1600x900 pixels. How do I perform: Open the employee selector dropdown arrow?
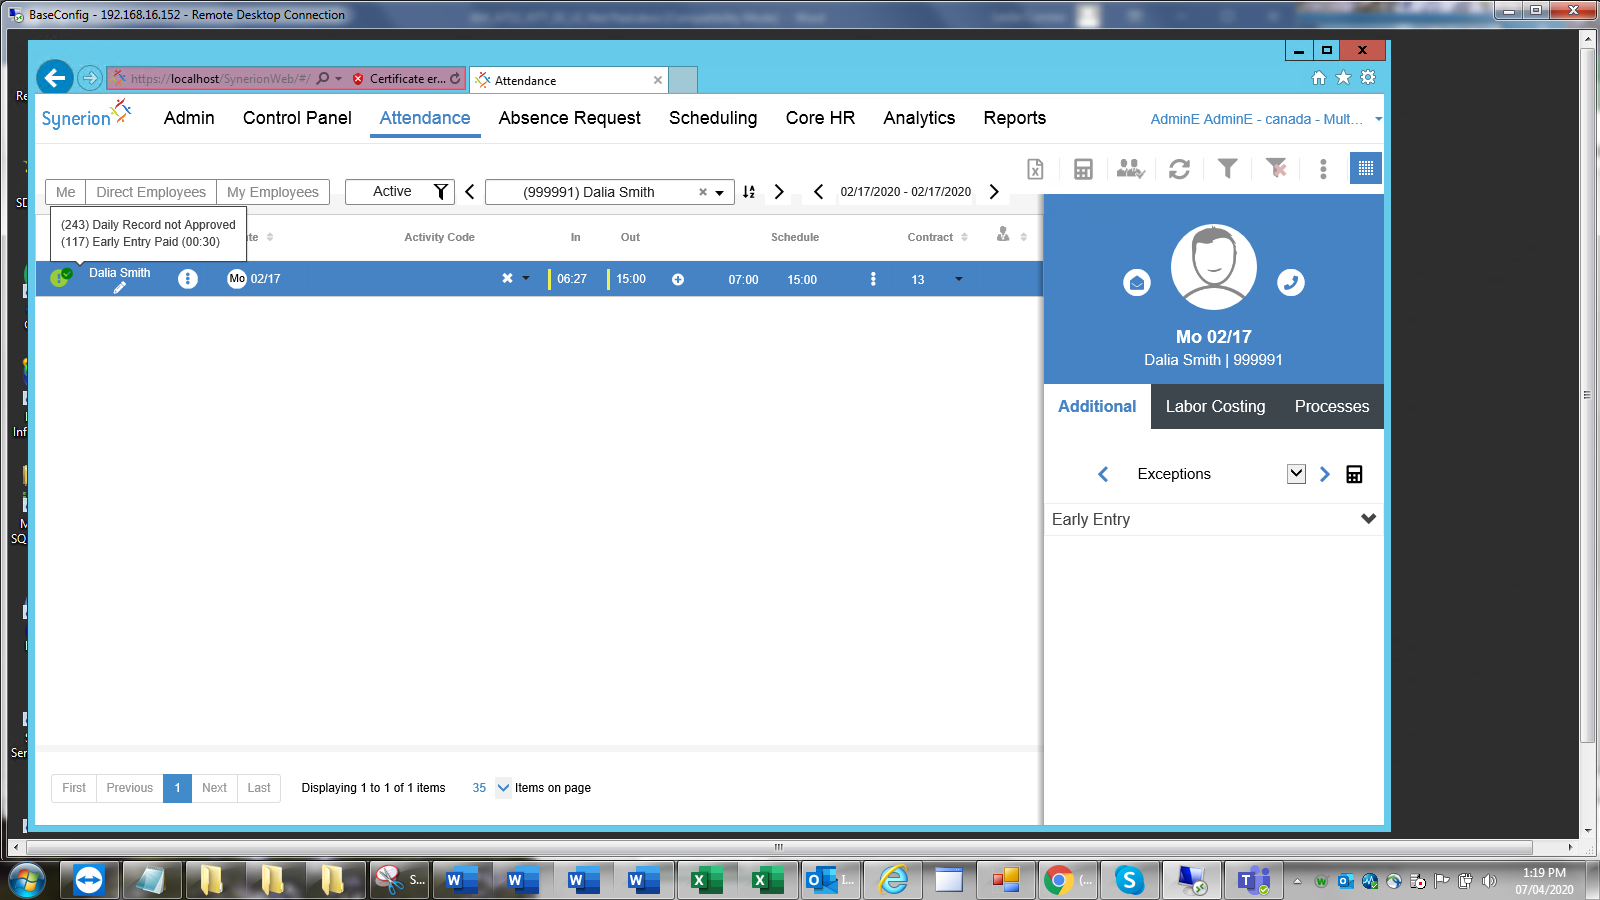click(x=719, y=193)
